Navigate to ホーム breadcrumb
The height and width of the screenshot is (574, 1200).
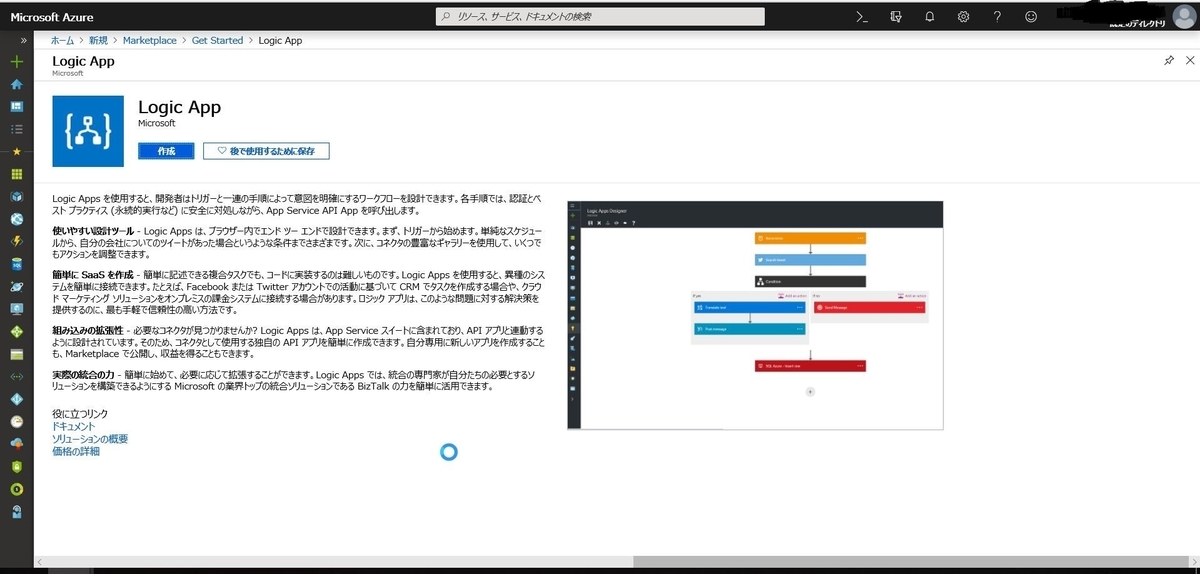[x=62, y=40]
